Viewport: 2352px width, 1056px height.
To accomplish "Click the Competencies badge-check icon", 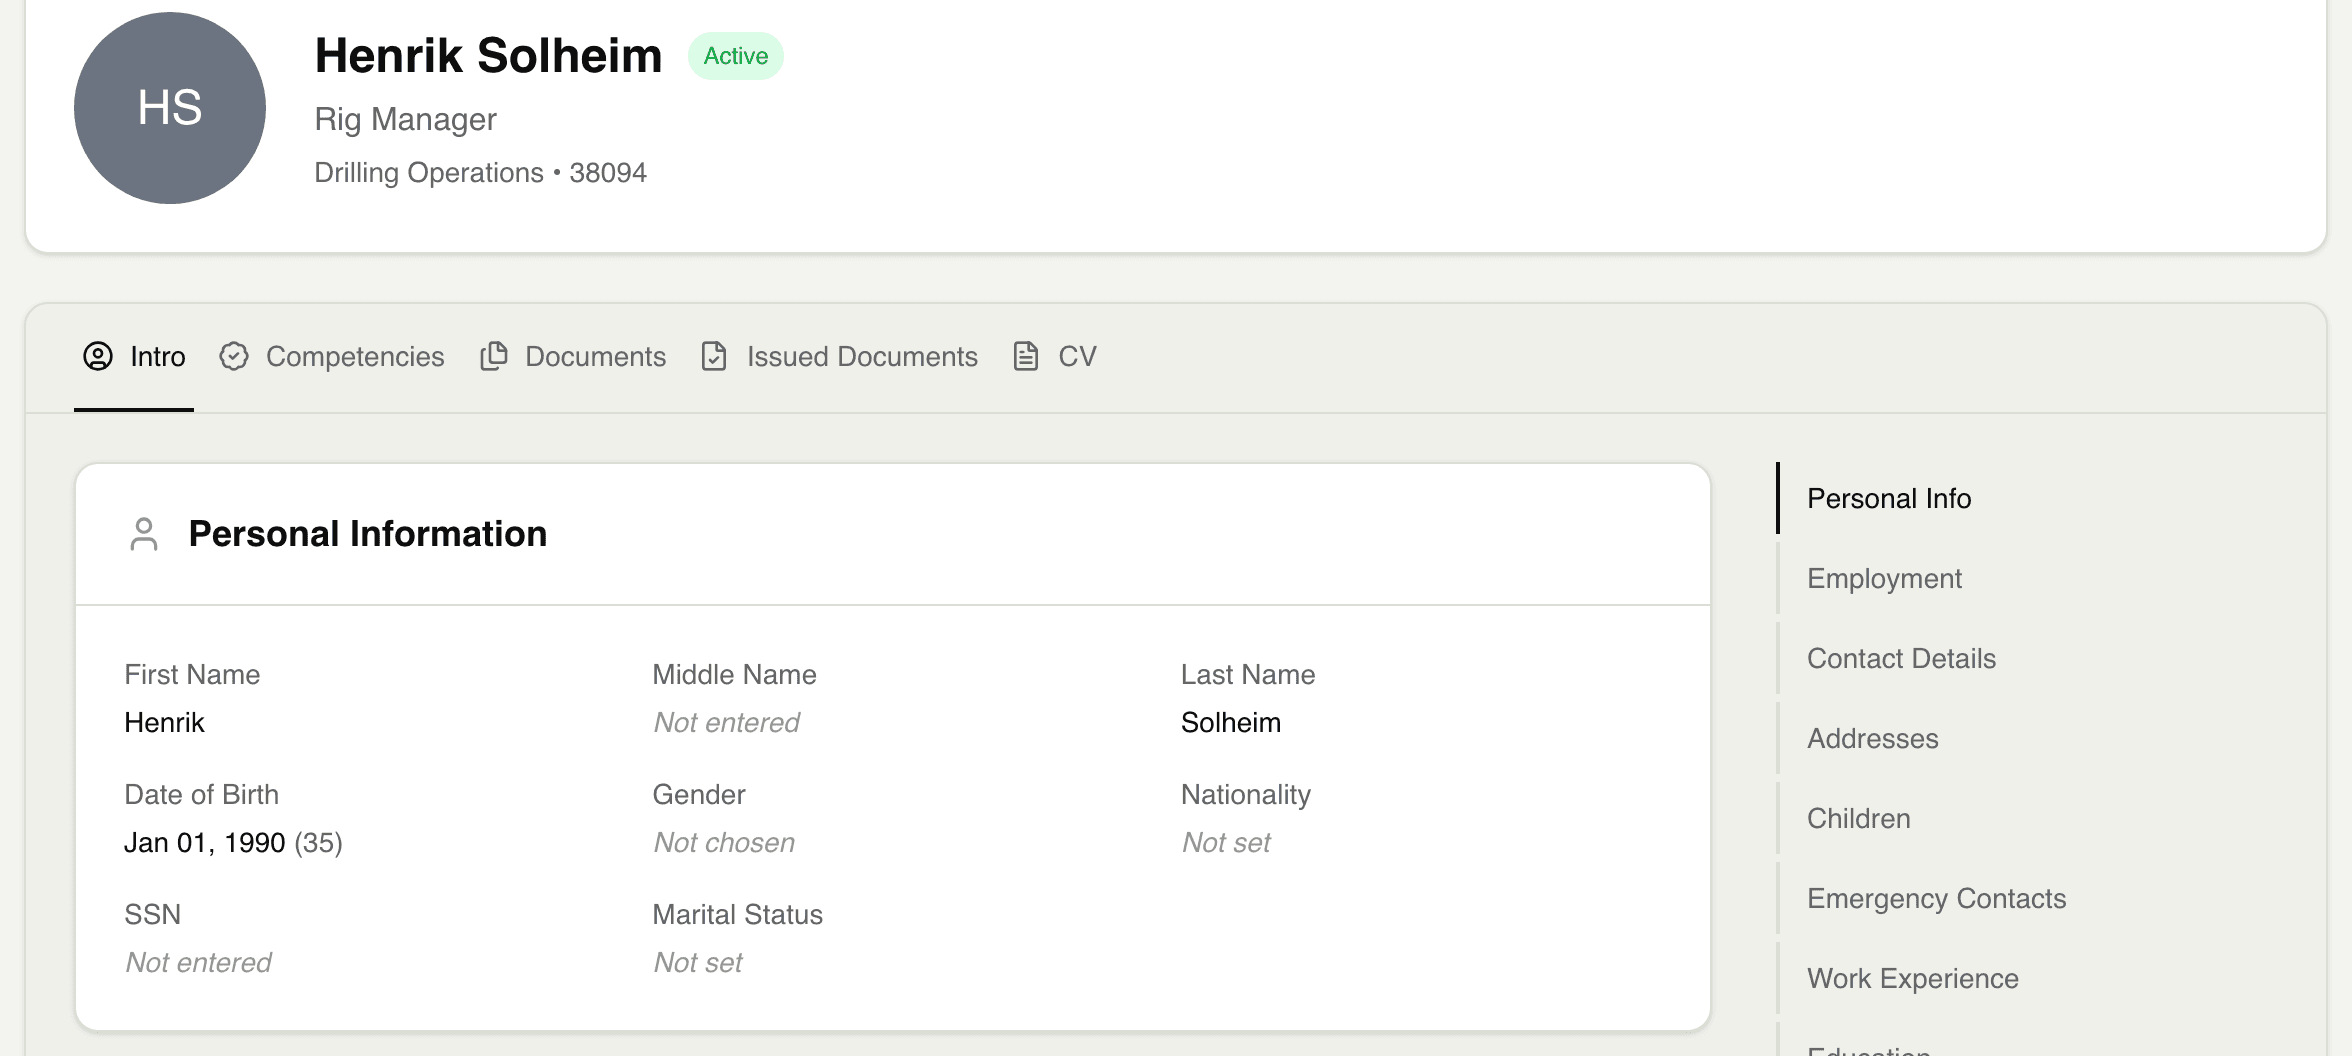I will click(234, 356).
